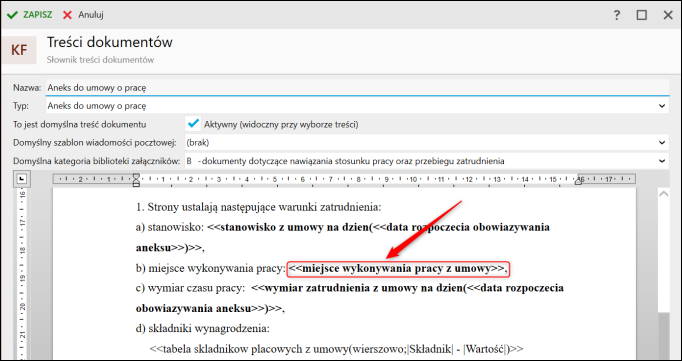Close the Treści dokumentów window
Image resolution: width=682 pixels, height=361 pixels.
[668, 15]
